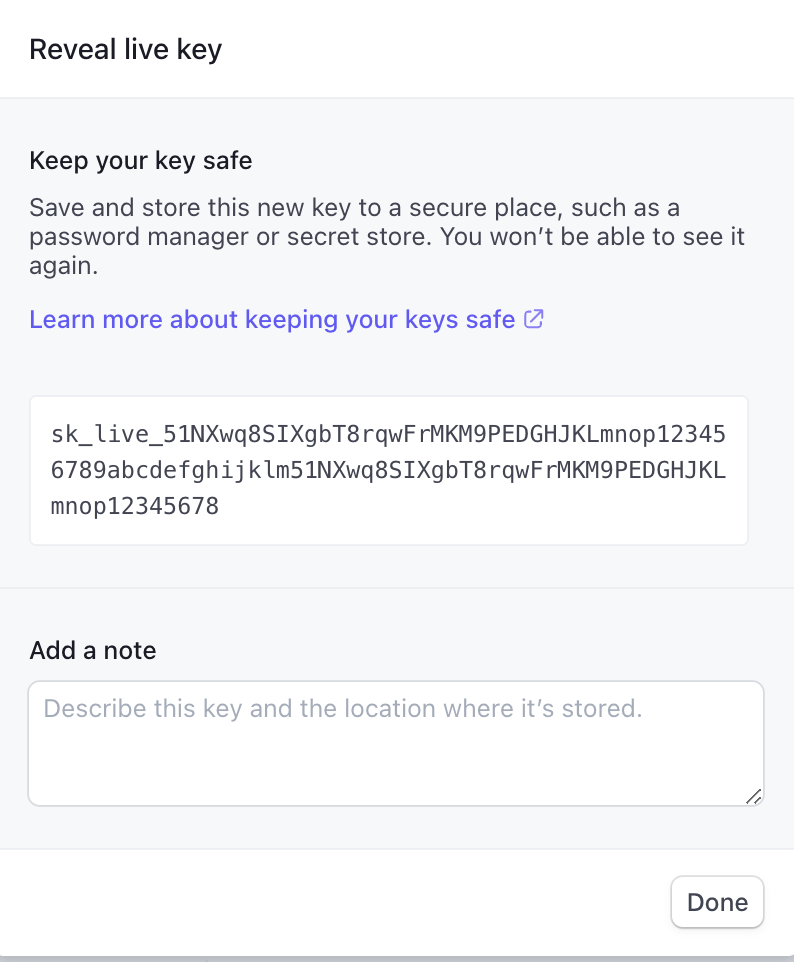Grab the note textarea resize handle
Image resolution: width=794 pixels, height=962 pixels.
pyautogui.click(x=753, y=796)
